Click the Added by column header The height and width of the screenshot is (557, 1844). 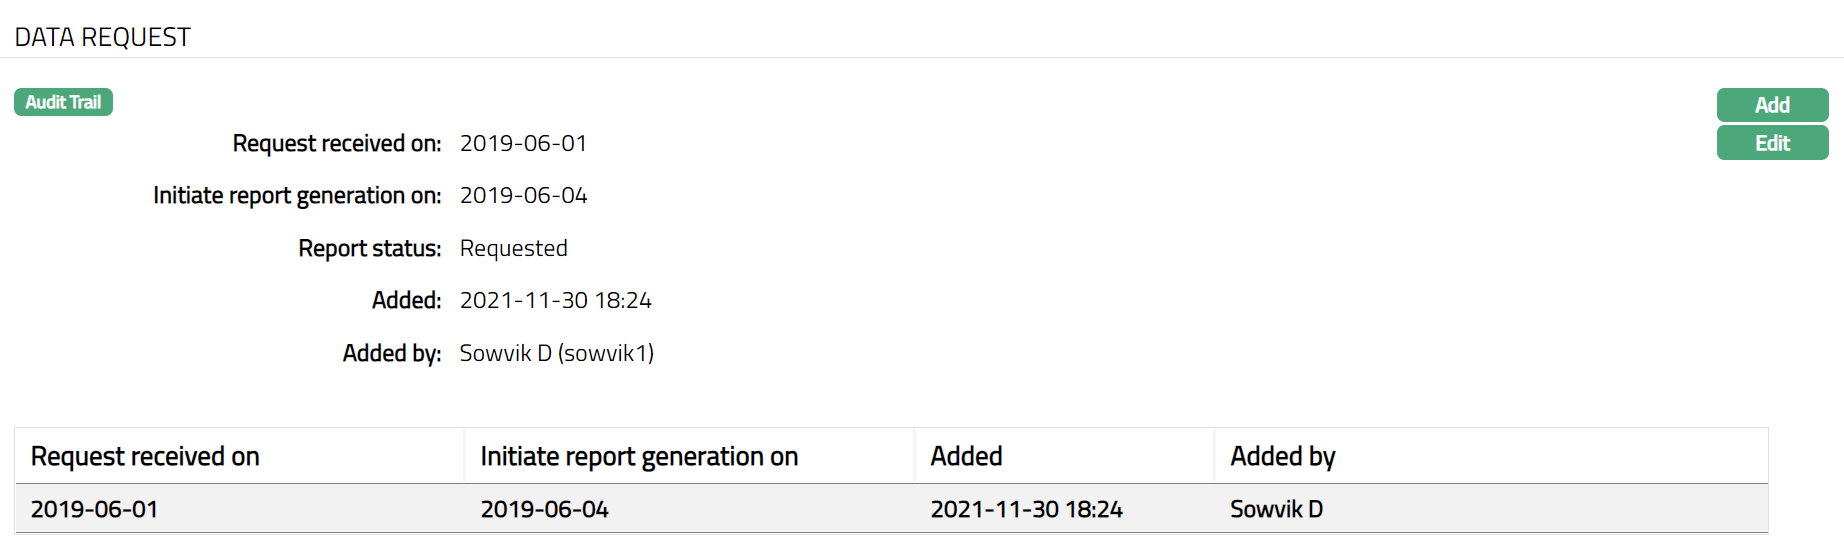point(1282,456)
